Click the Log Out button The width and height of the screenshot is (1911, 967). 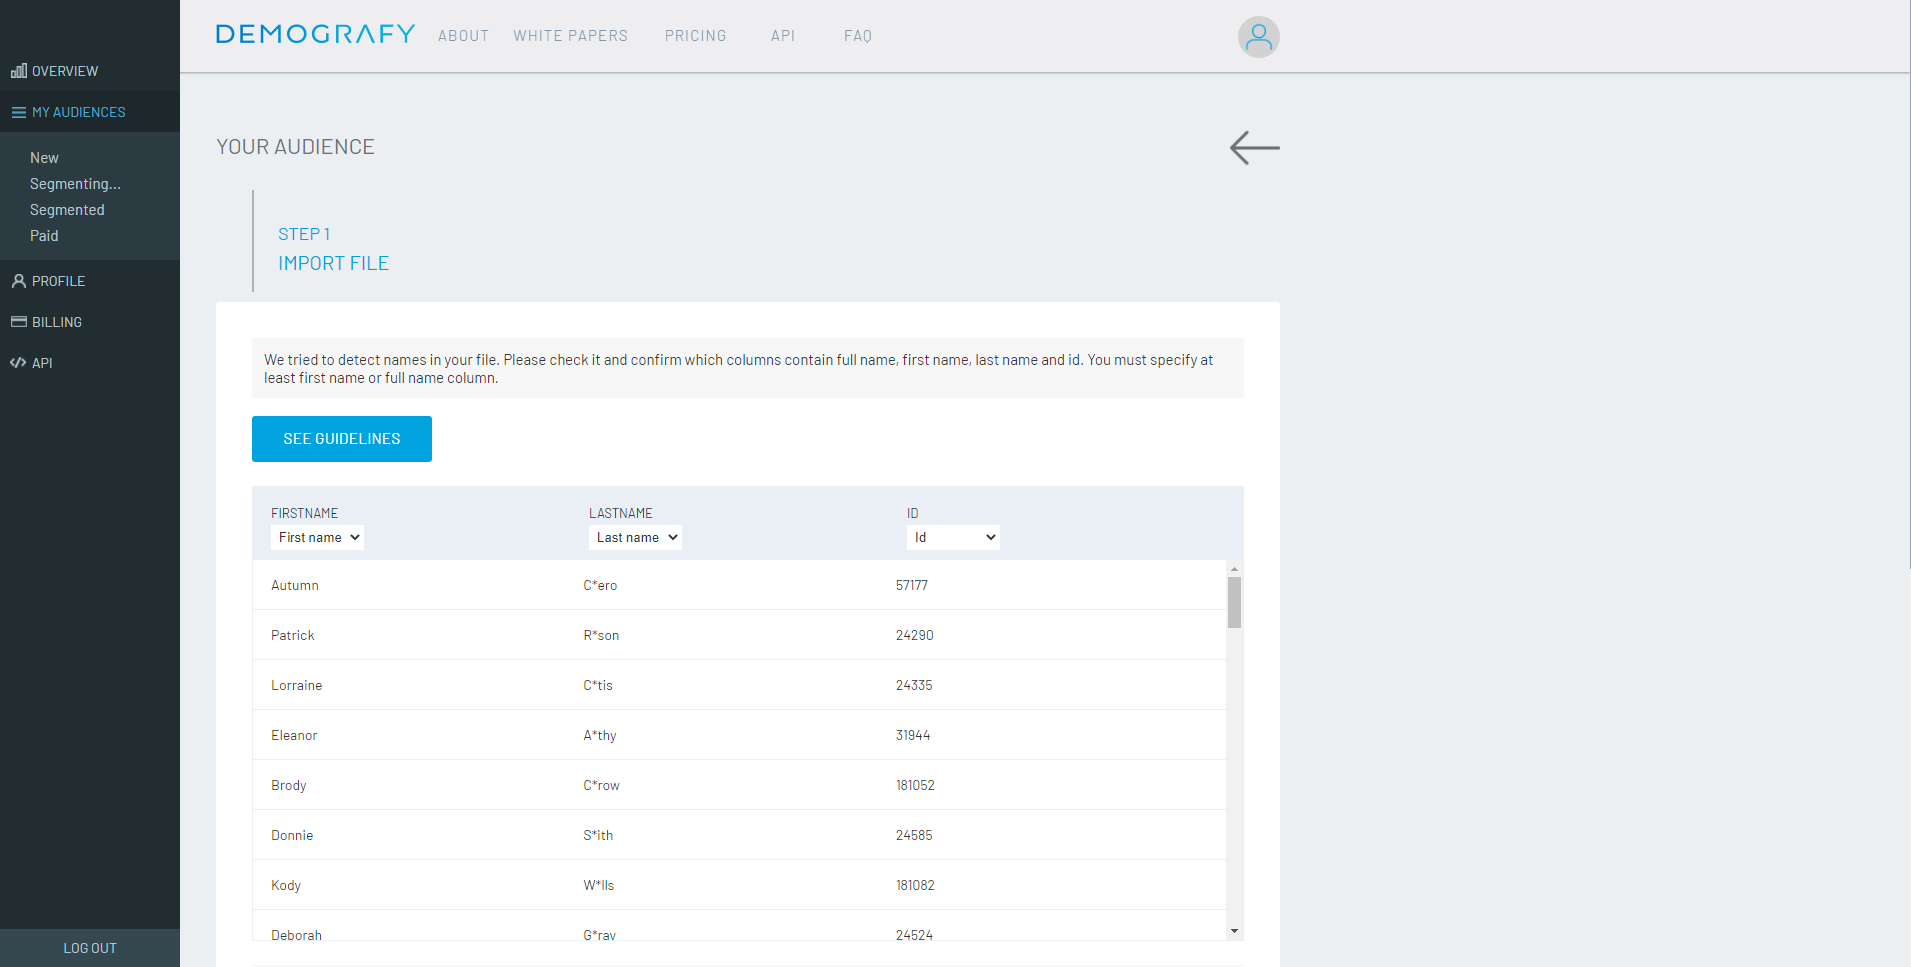click(90, 948)
